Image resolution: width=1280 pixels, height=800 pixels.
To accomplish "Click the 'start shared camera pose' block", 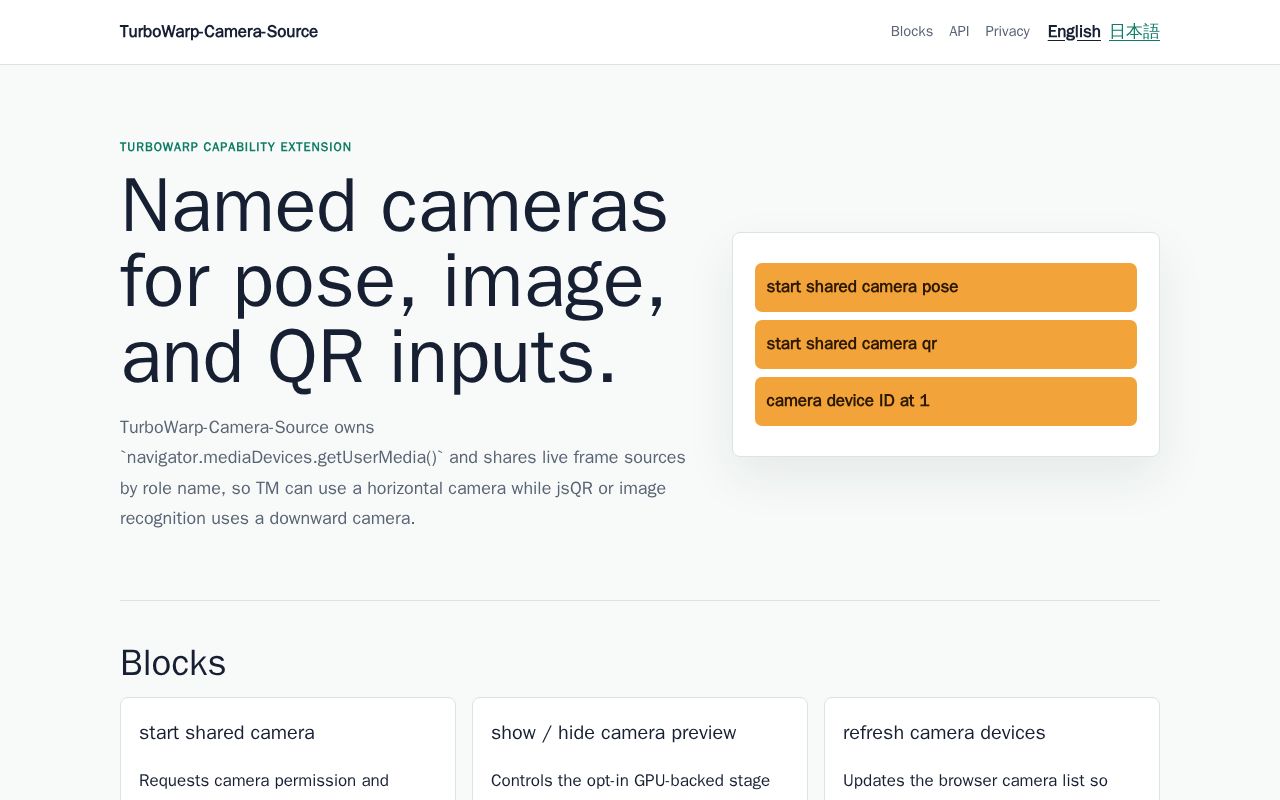I will 946,287.
